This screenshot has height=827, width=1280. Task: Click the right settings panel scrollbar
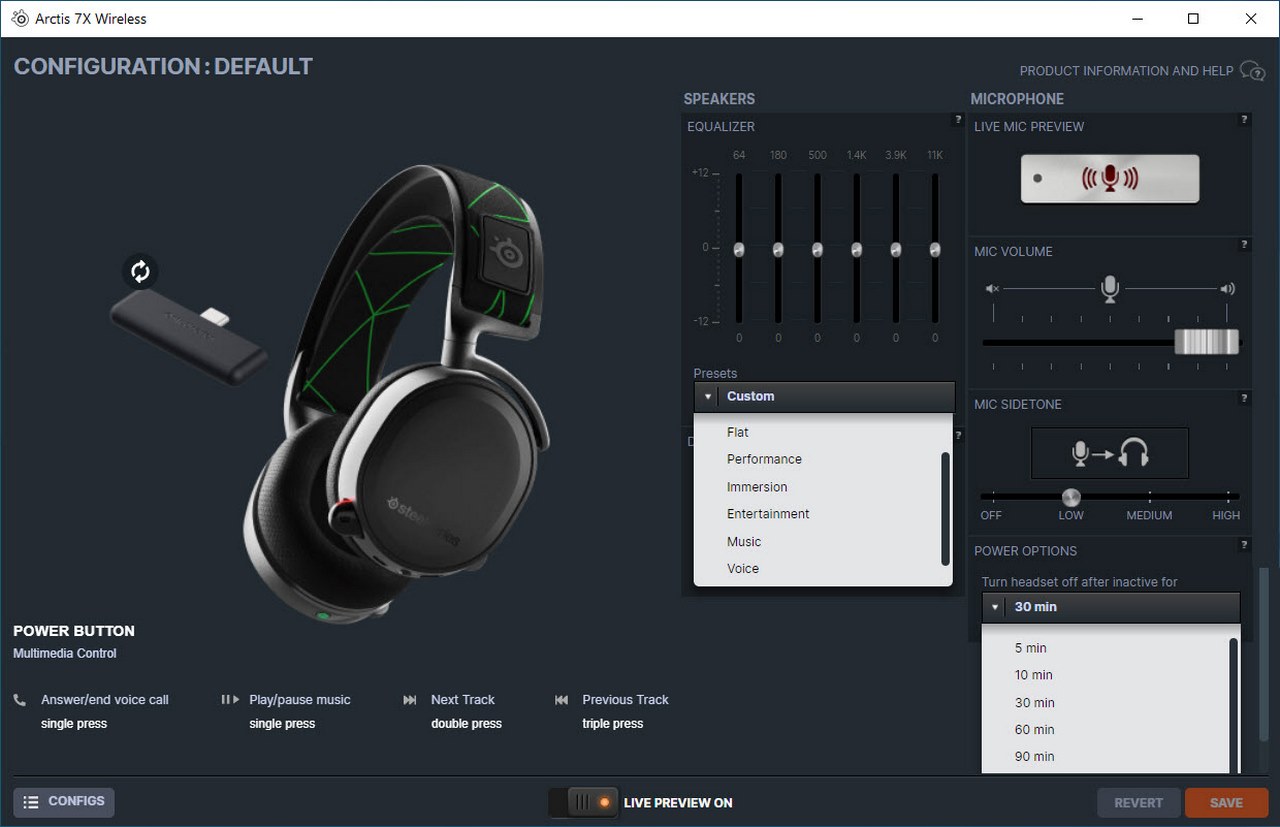point(1263,655)
